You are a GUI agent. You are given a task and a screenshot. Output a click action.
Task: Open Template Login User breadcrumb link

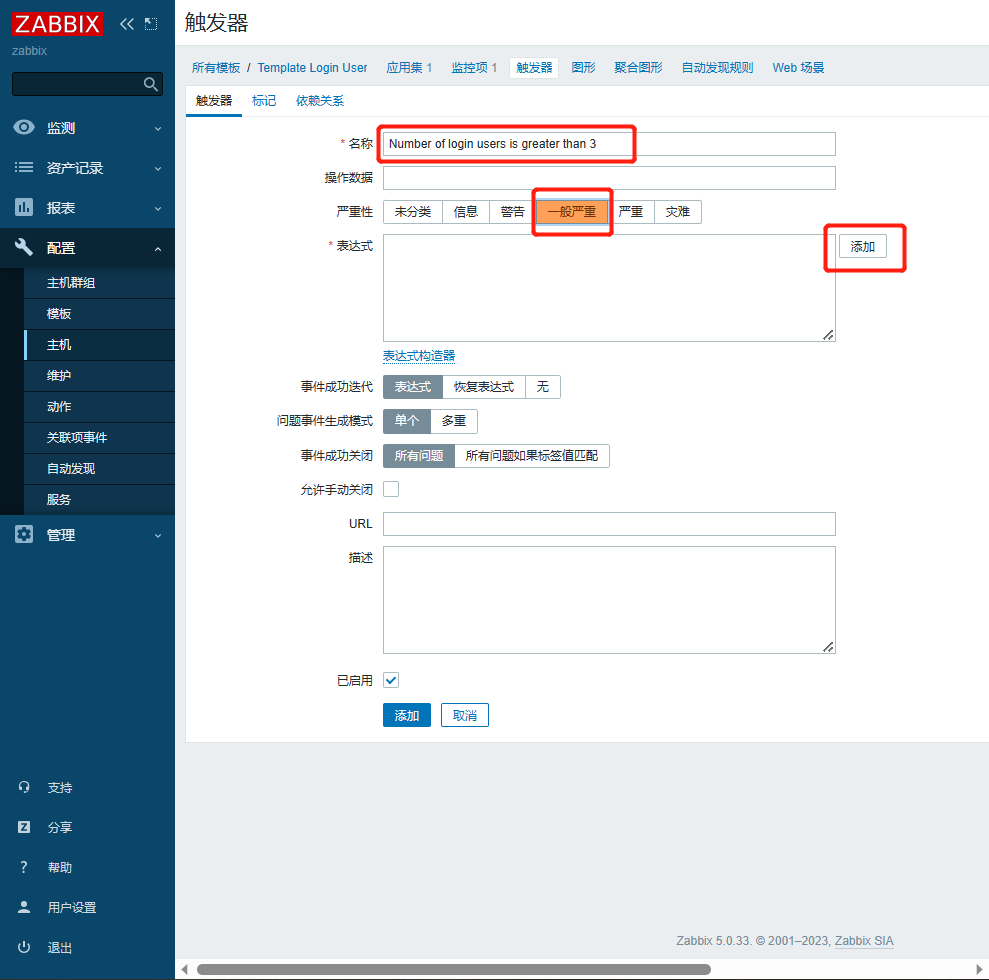coord(312,67)
